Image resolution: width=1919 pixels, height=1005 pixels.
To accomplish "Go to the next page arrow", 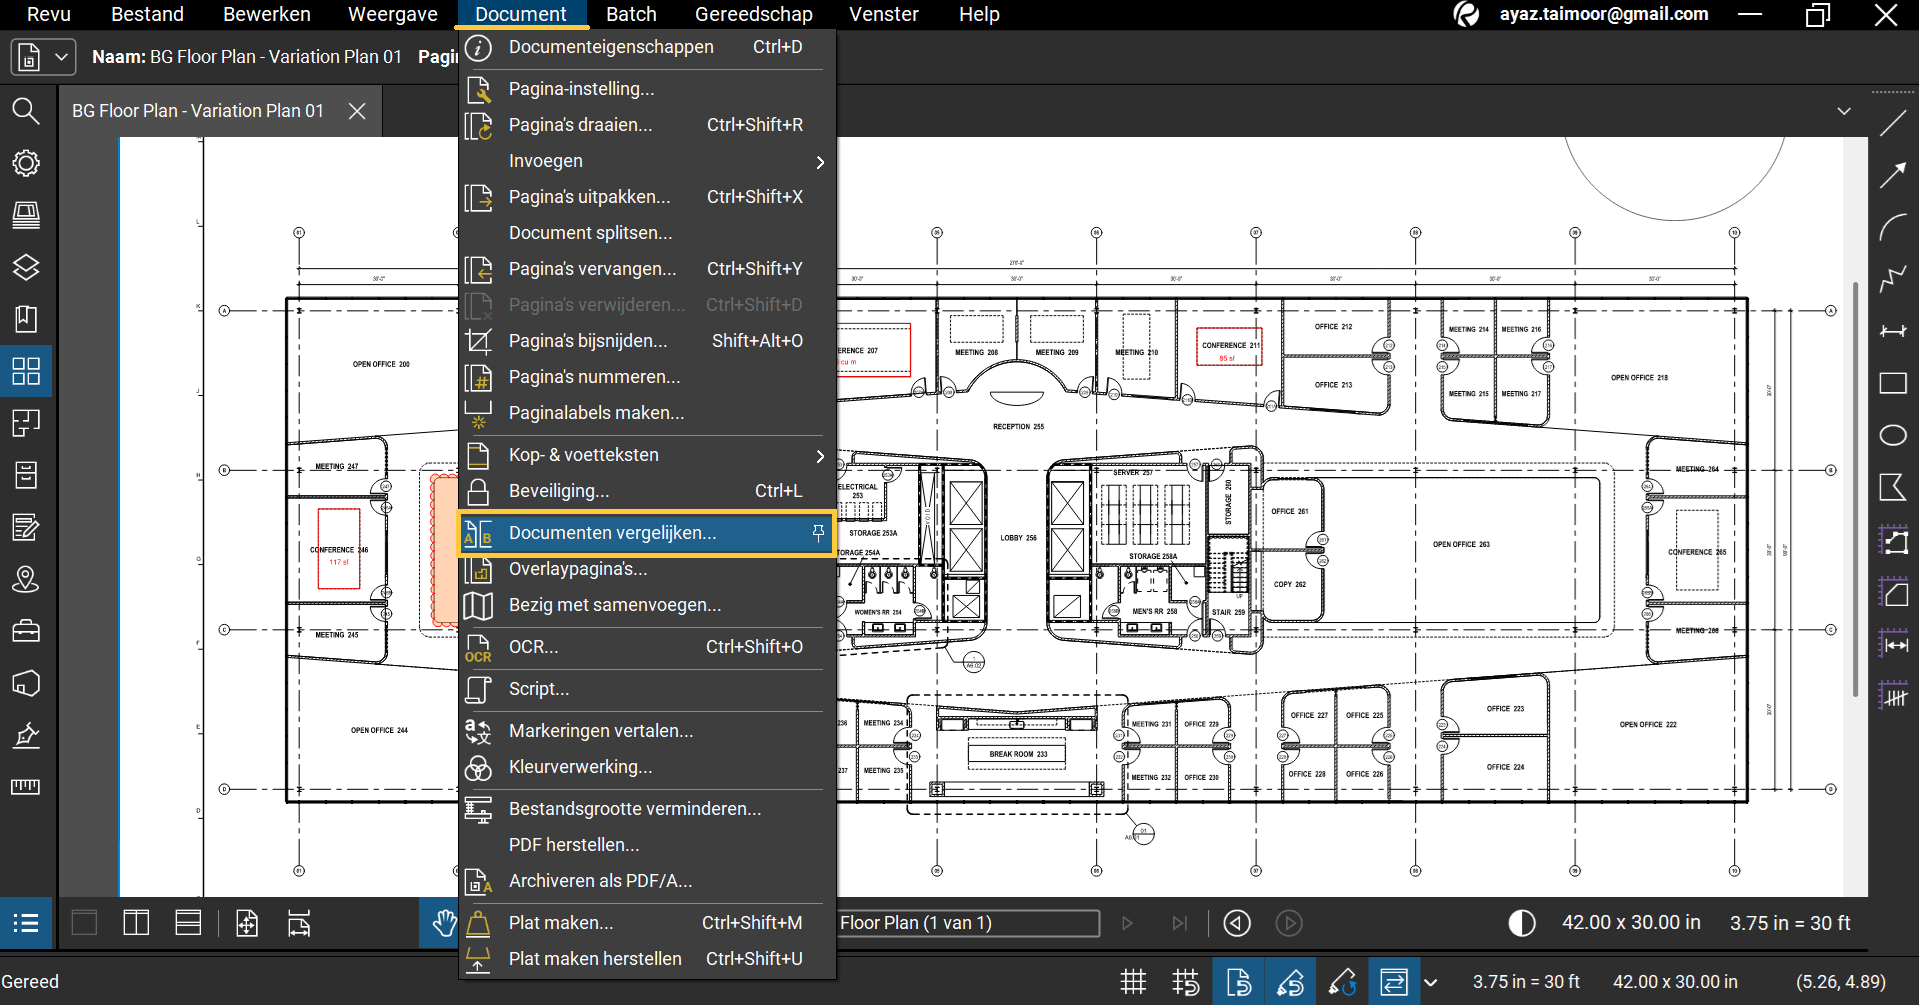I will coord(1128,923).
